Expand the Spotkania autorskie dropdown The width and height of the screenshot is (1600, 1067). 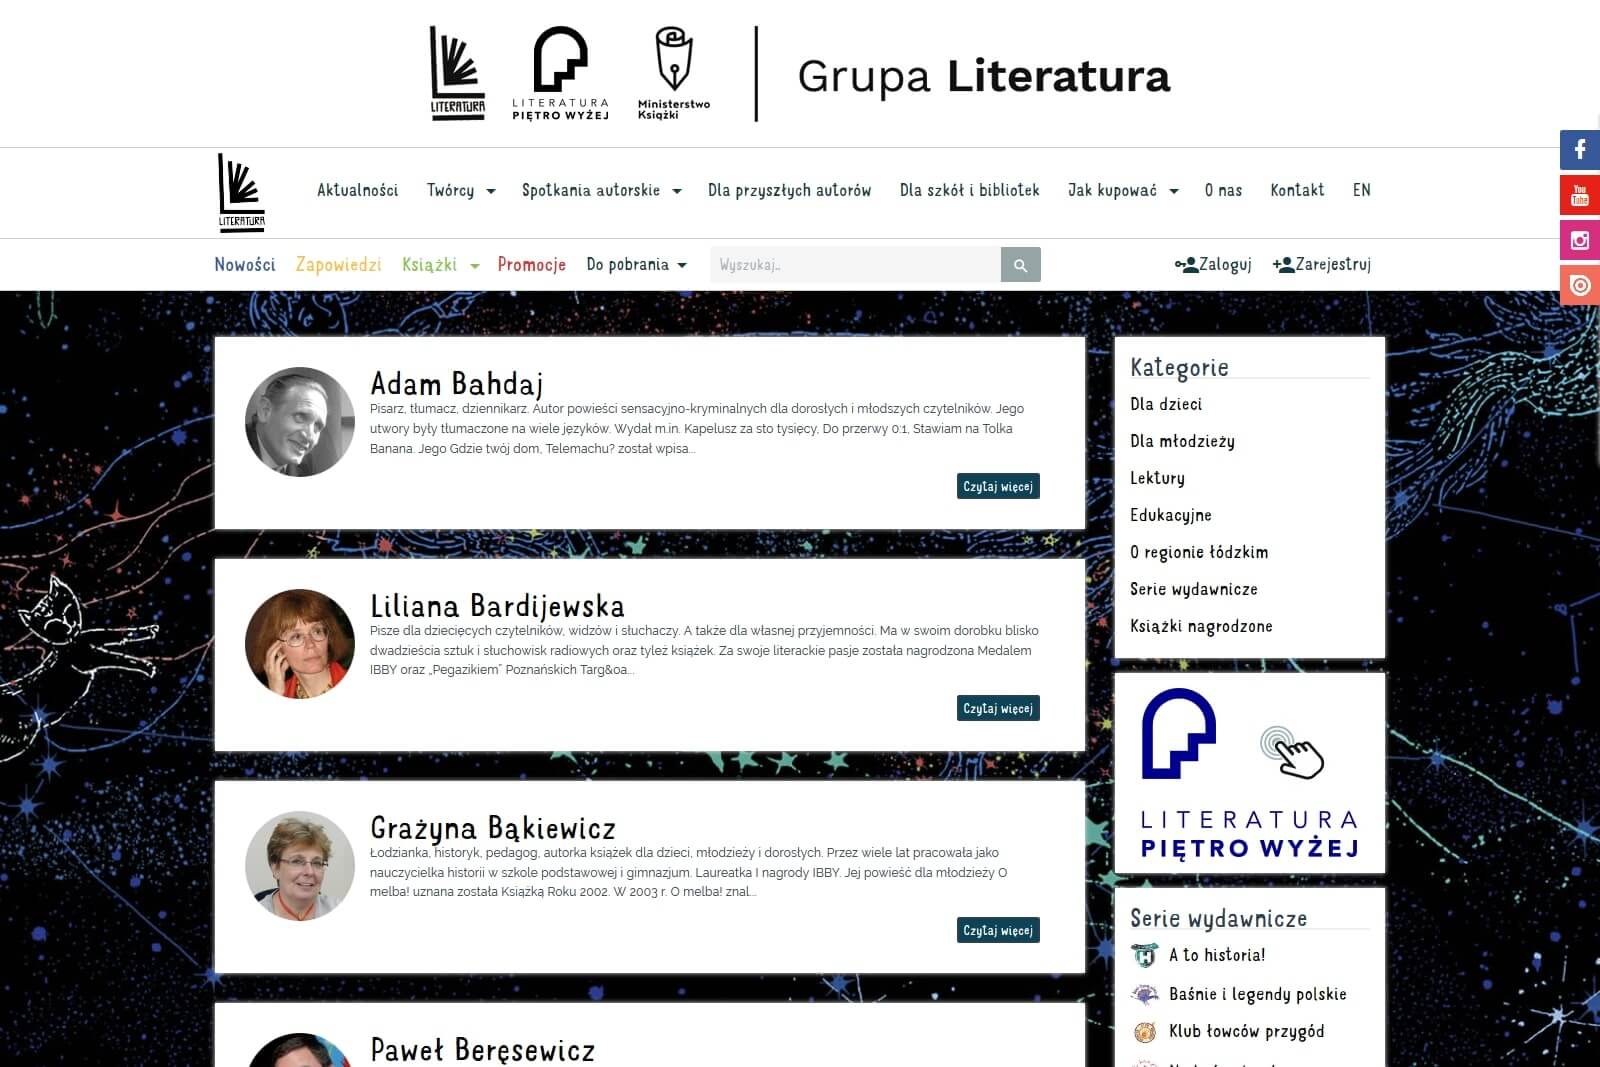[602, 190]
